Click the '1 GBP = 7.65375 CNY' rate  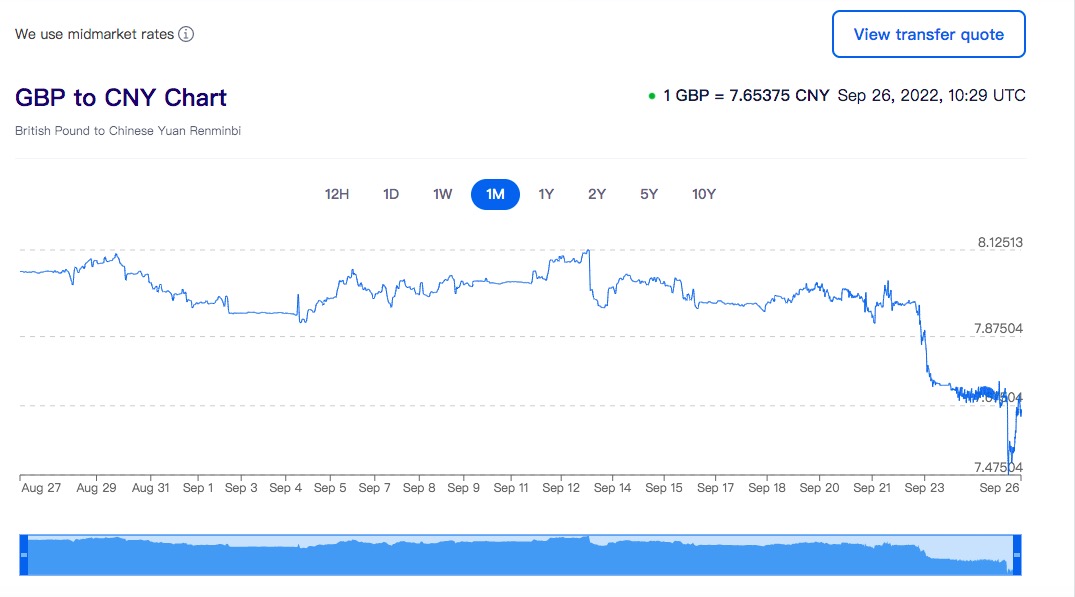[746, 95]
